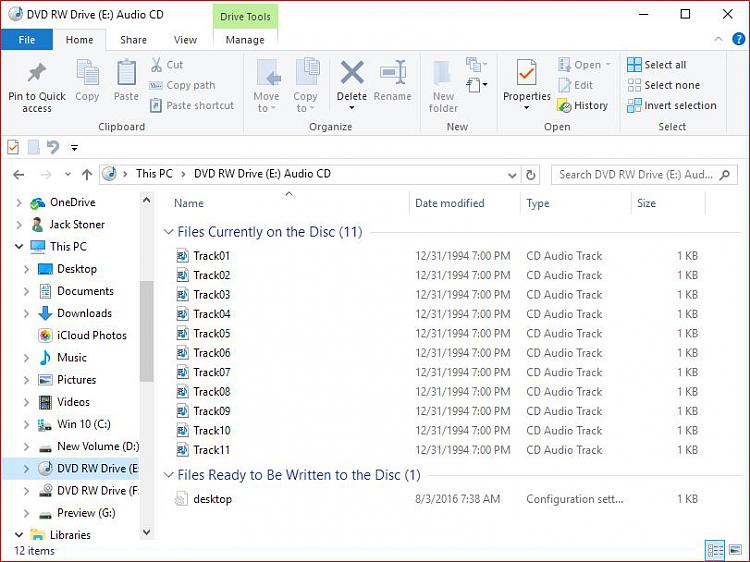Sort by Date modified column header
Viewport: 750px width, 562px height.
tap(465, 203)
